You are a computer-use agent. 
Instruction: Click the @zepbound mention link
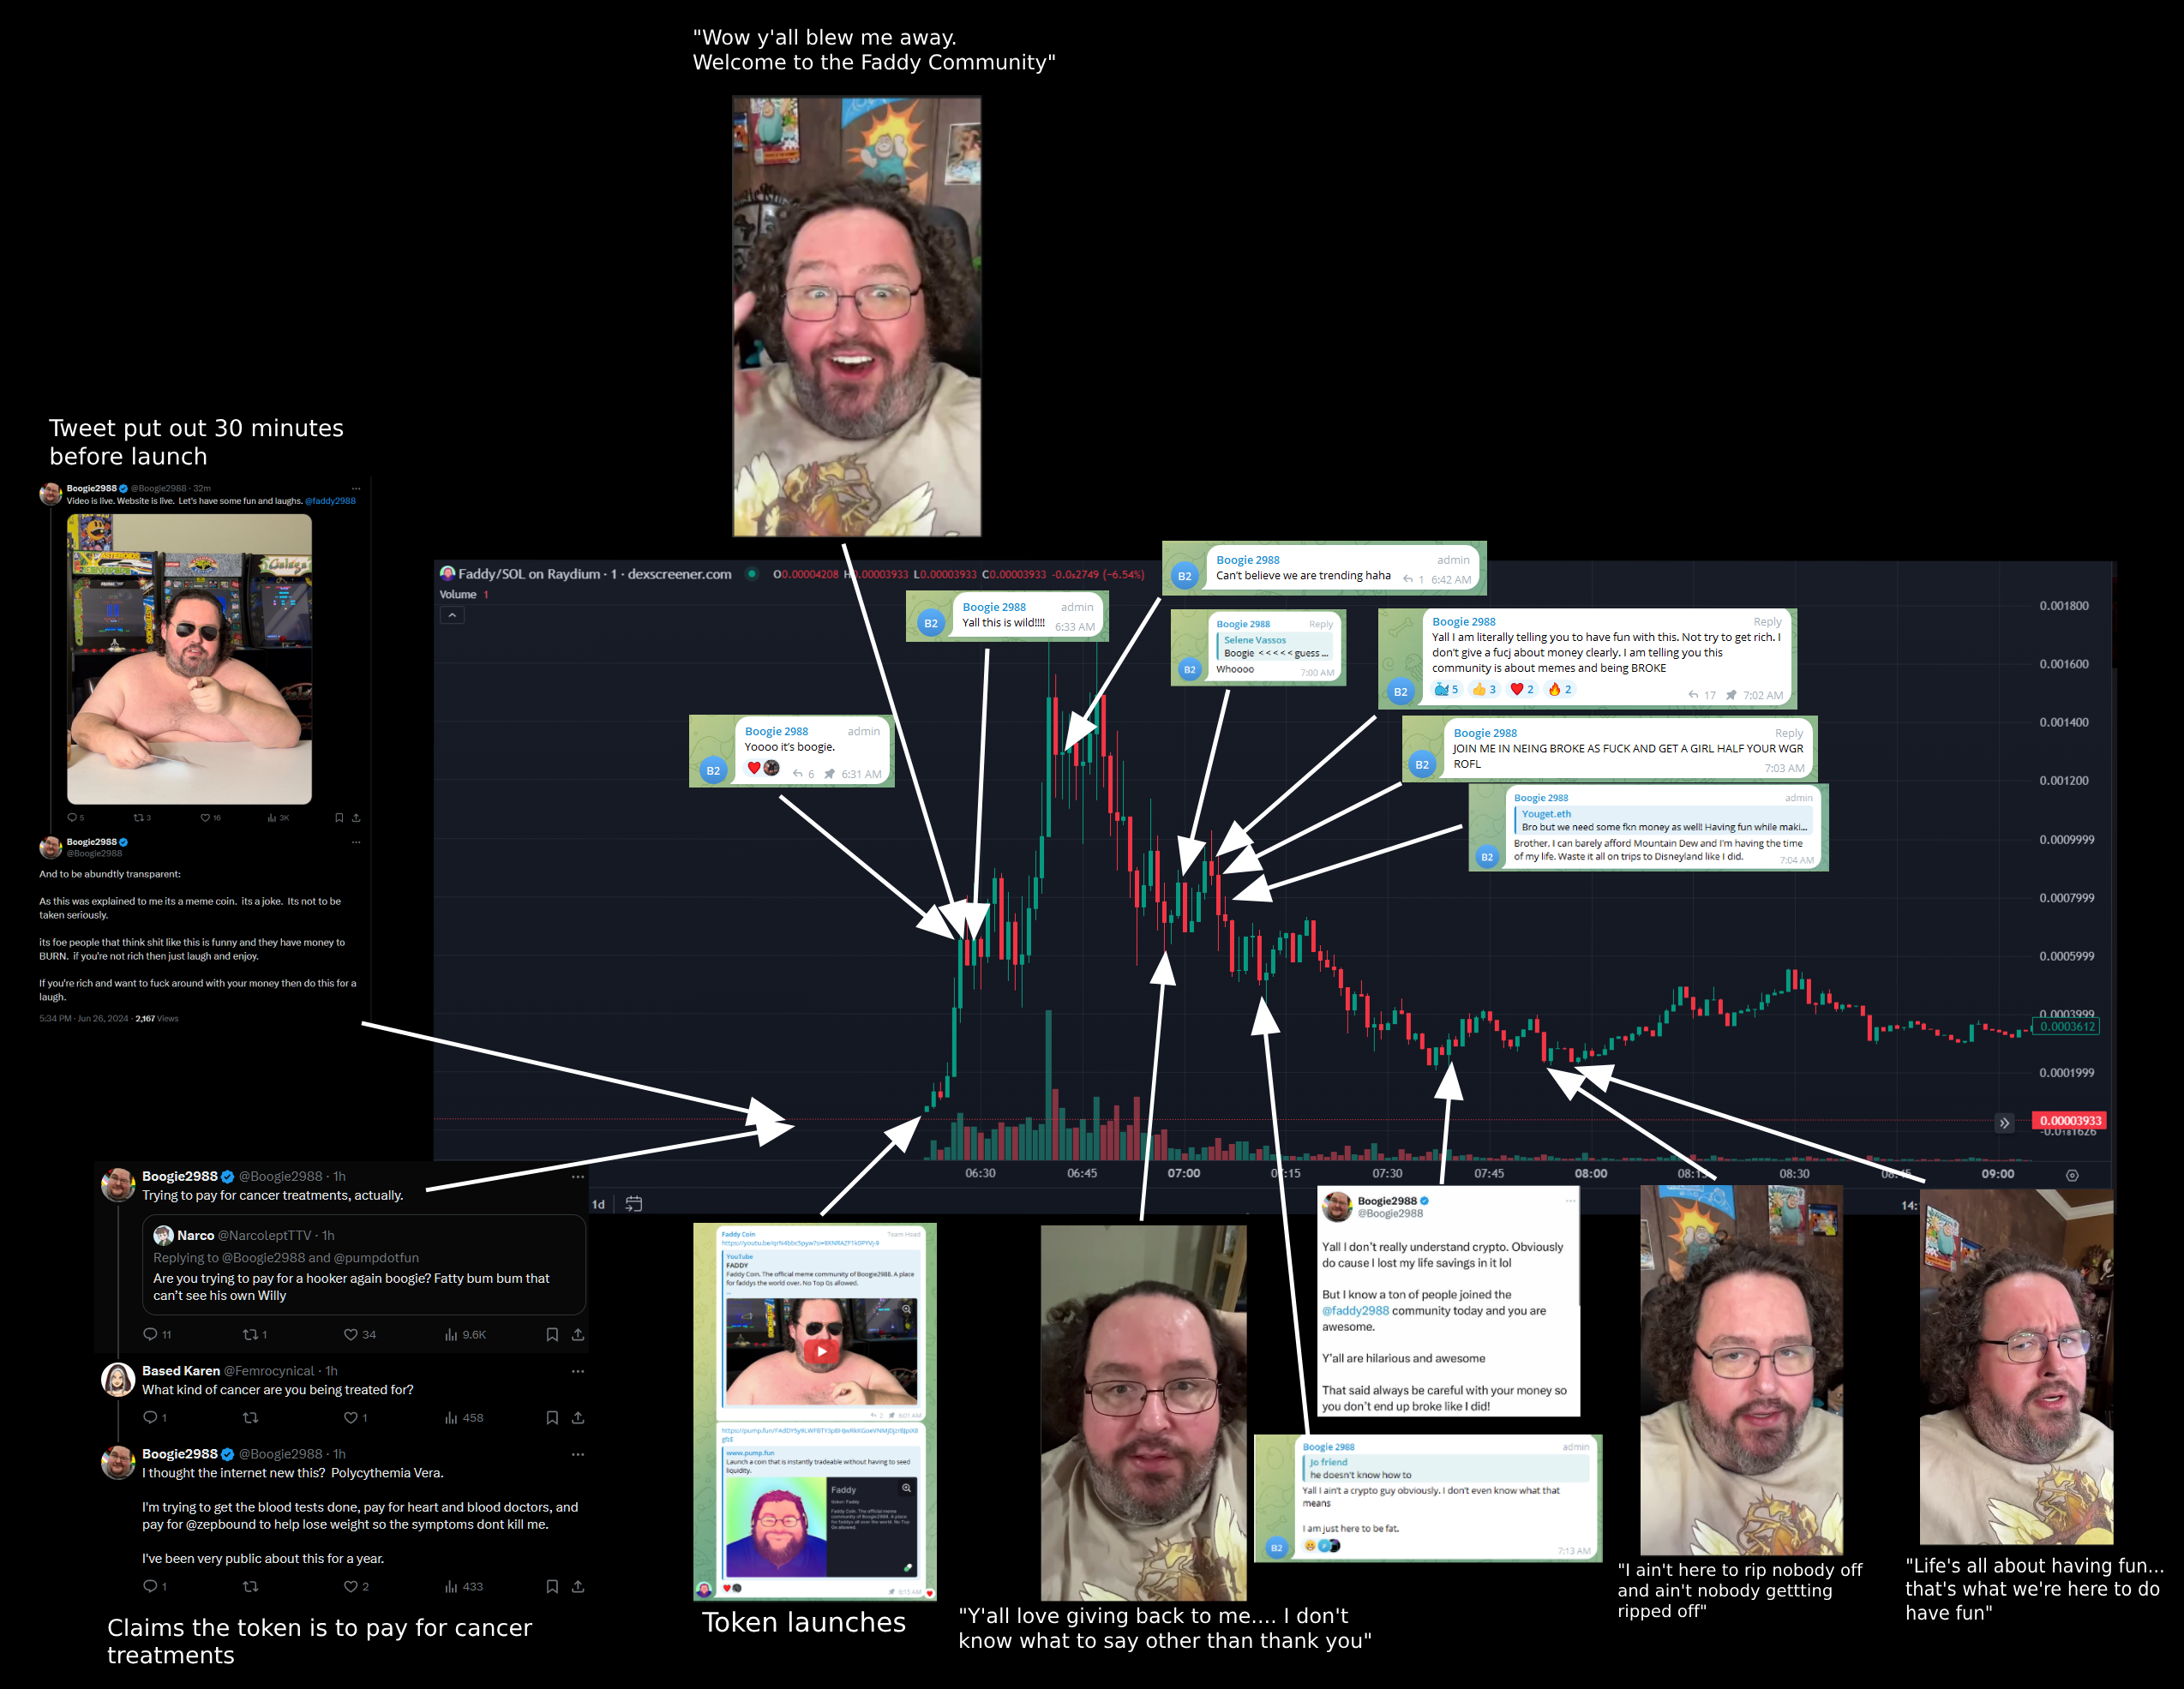click(x=221, y=1524)
